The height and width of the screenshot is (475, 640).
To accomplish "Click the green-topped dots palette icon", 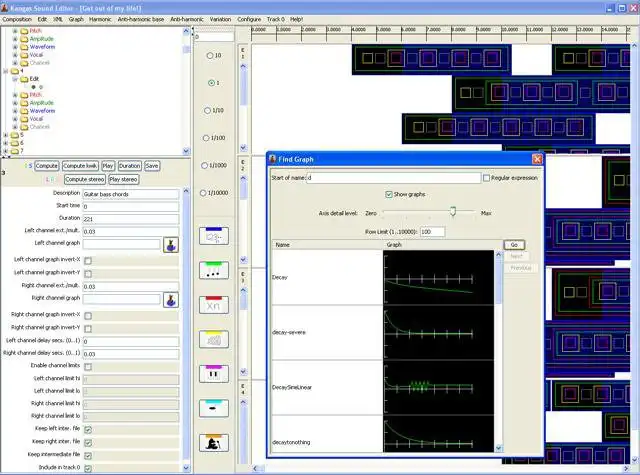I will 213,271.
